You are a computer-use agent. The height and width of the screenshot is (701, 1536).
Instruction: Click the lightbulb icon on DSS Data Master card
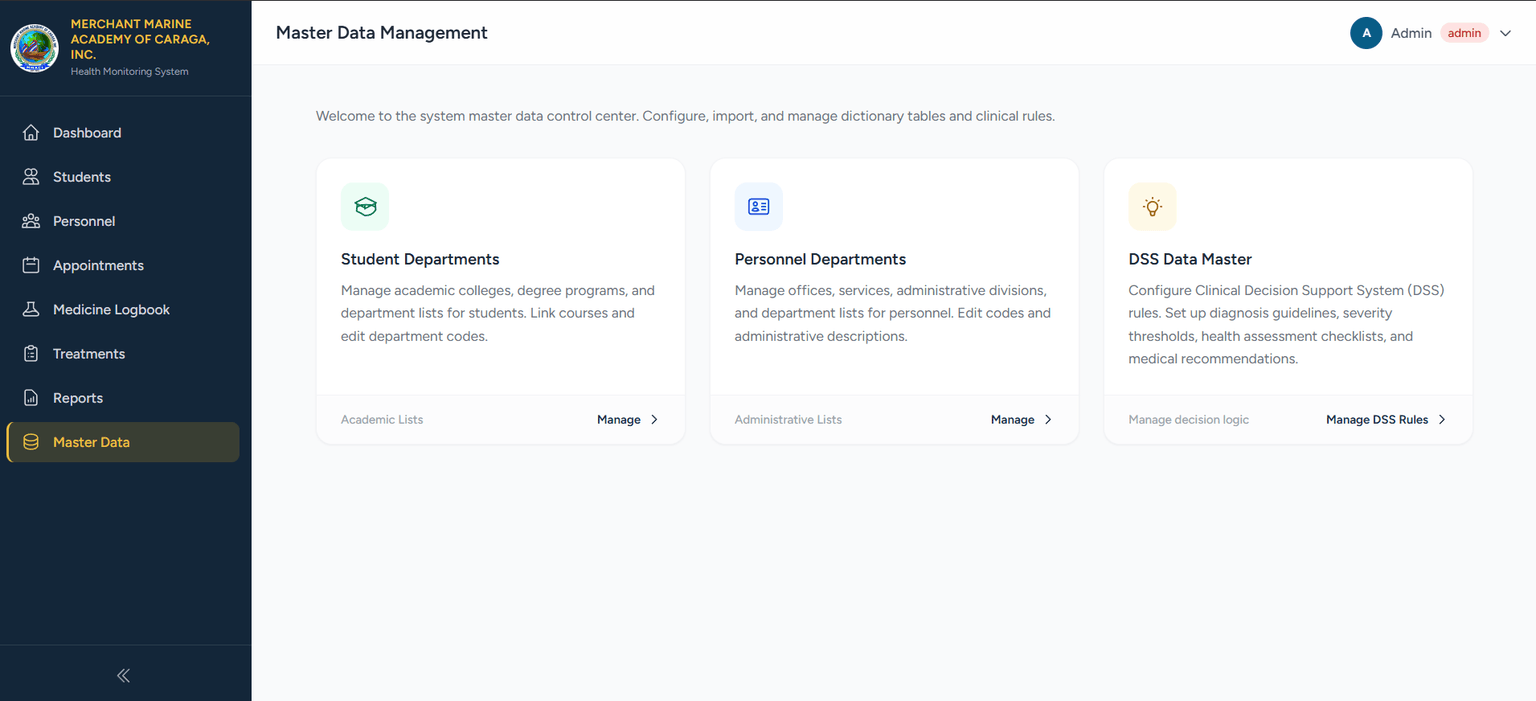click(x=1153, y=207)
